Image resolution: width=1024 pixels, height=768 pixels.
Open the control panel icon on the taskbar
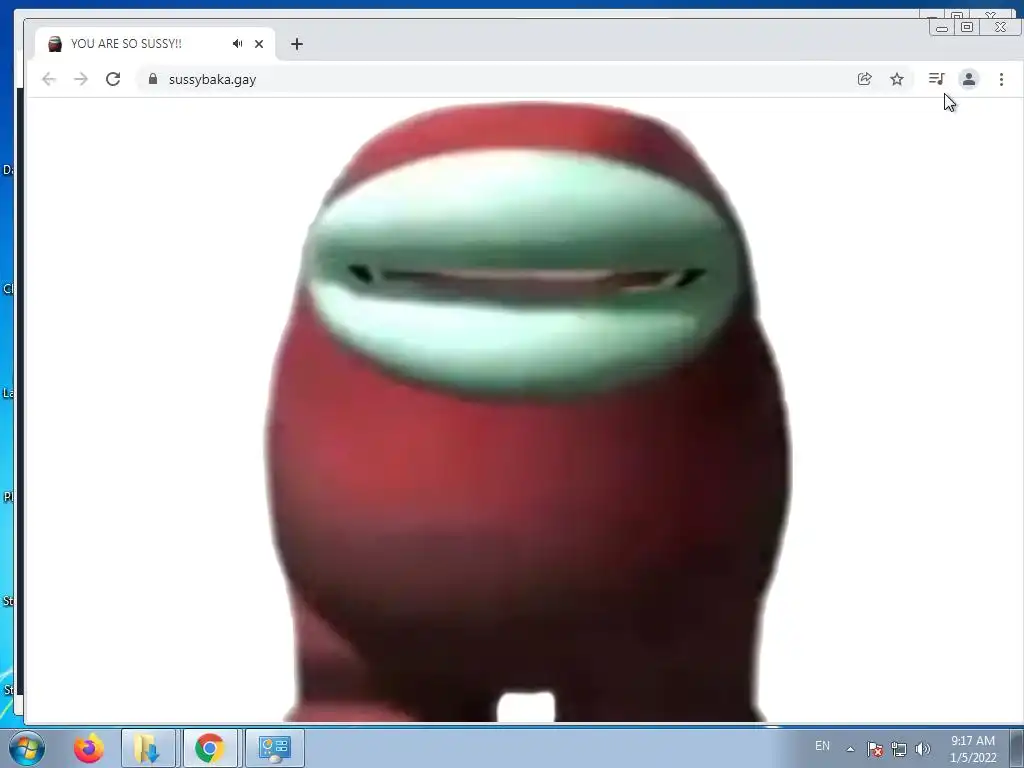(274, 748)
